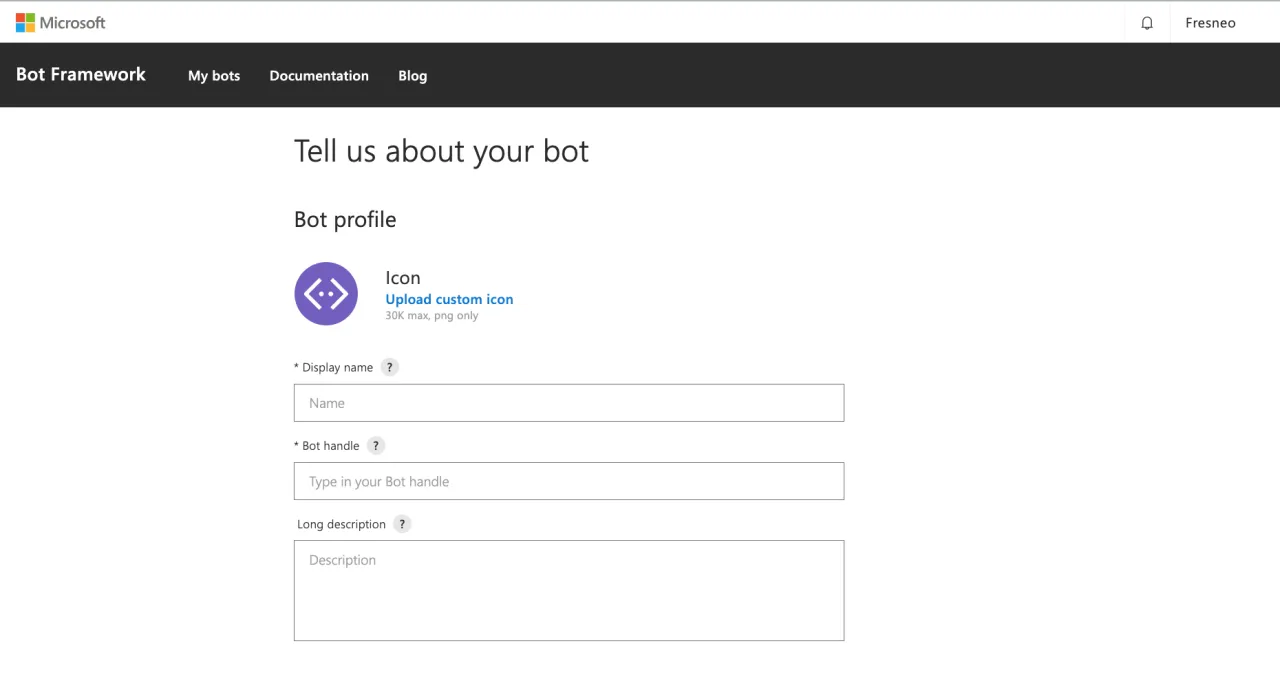Open Long description help tooltip
1280x692 pixels.
[402, 524]
